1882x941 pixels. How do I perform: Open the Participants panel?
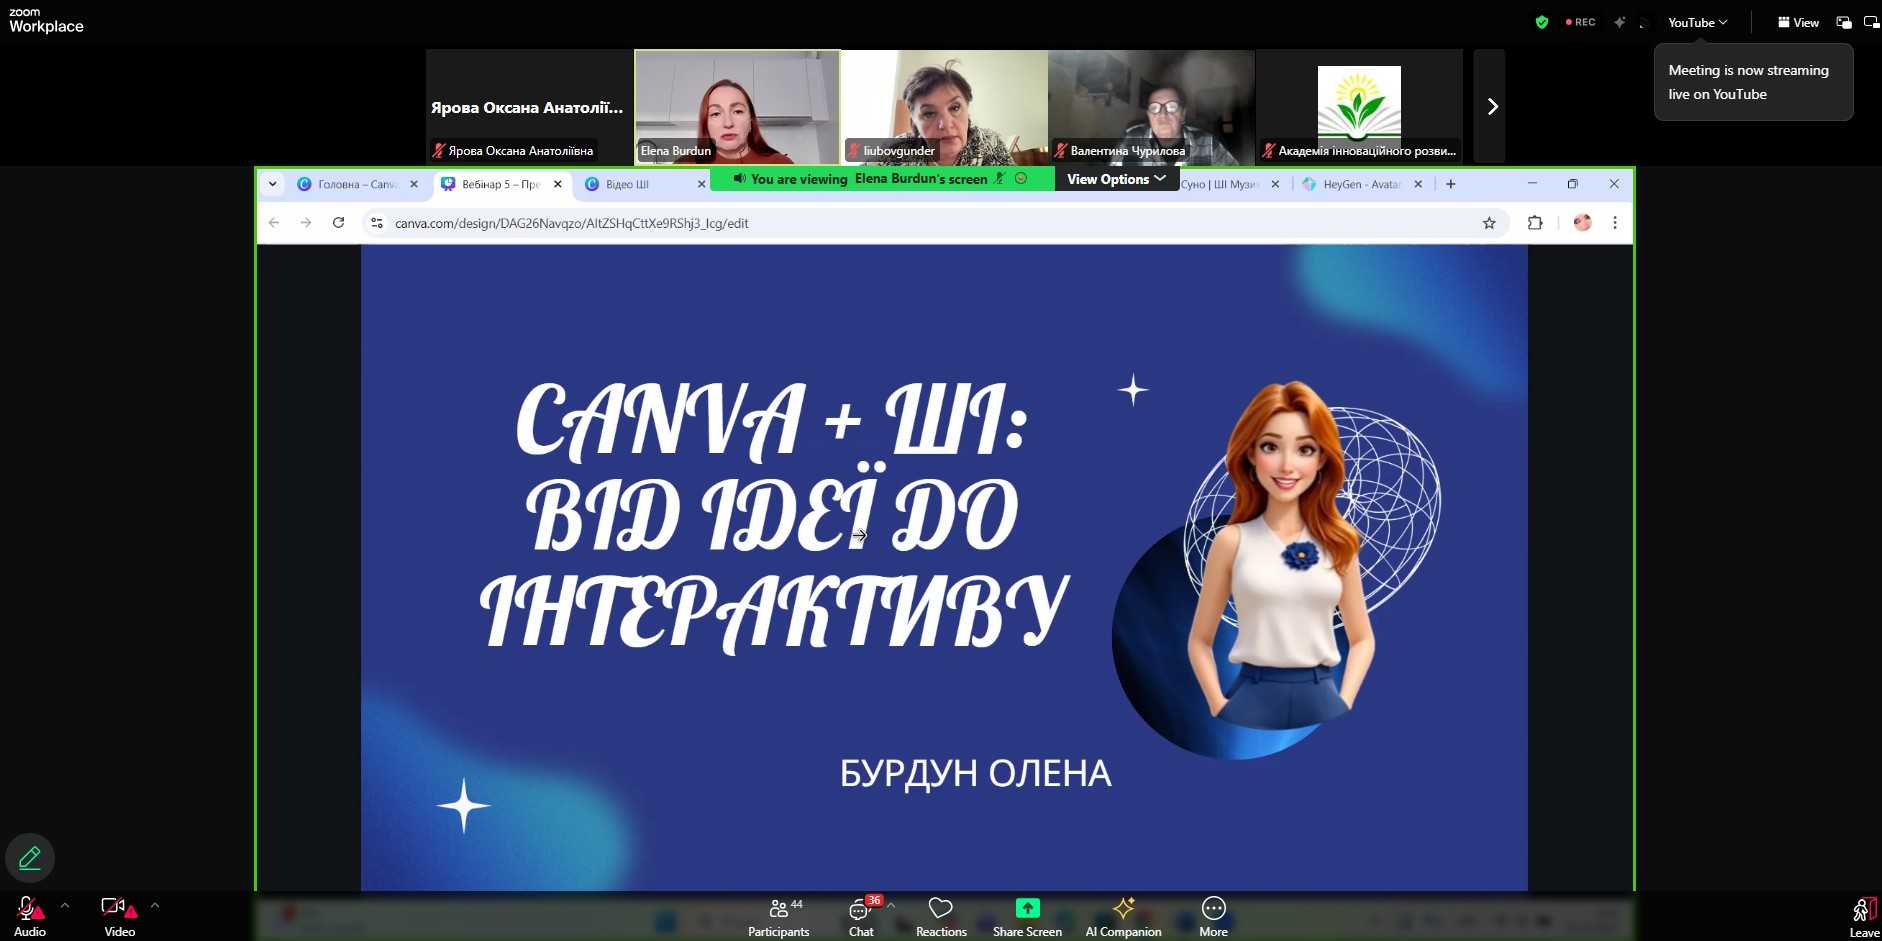pyautogui.click(x=778, y=916)
